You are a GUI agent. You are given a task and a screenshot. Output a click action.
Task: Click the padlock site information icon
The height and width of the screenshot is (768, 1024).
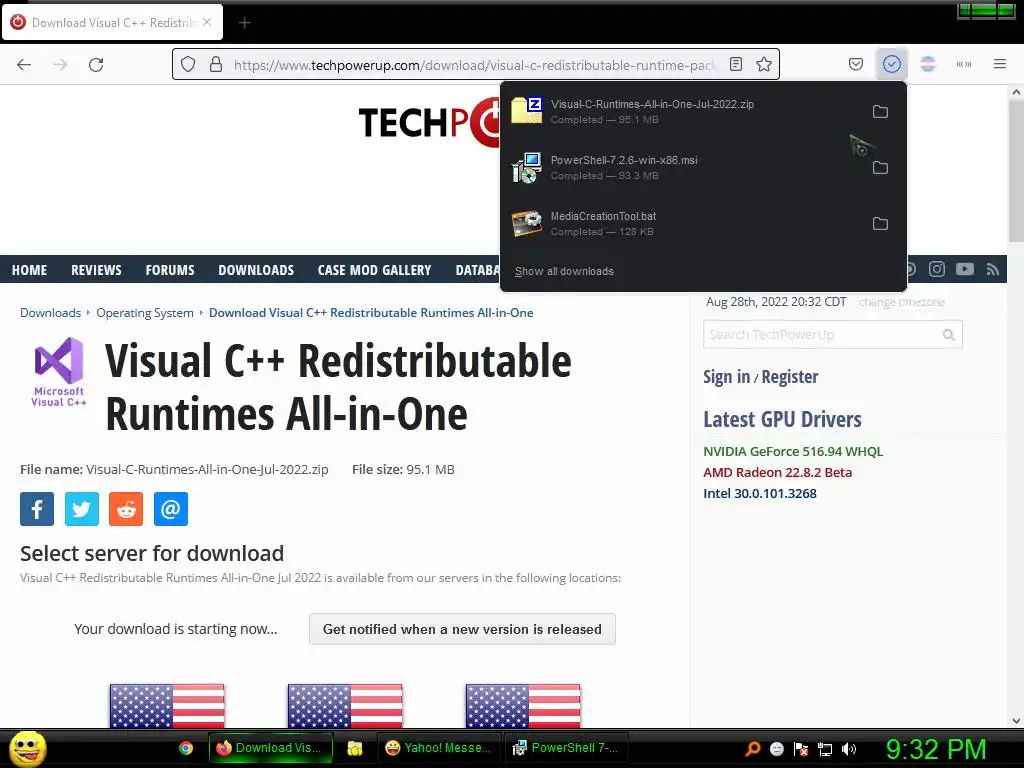point(216,64)
